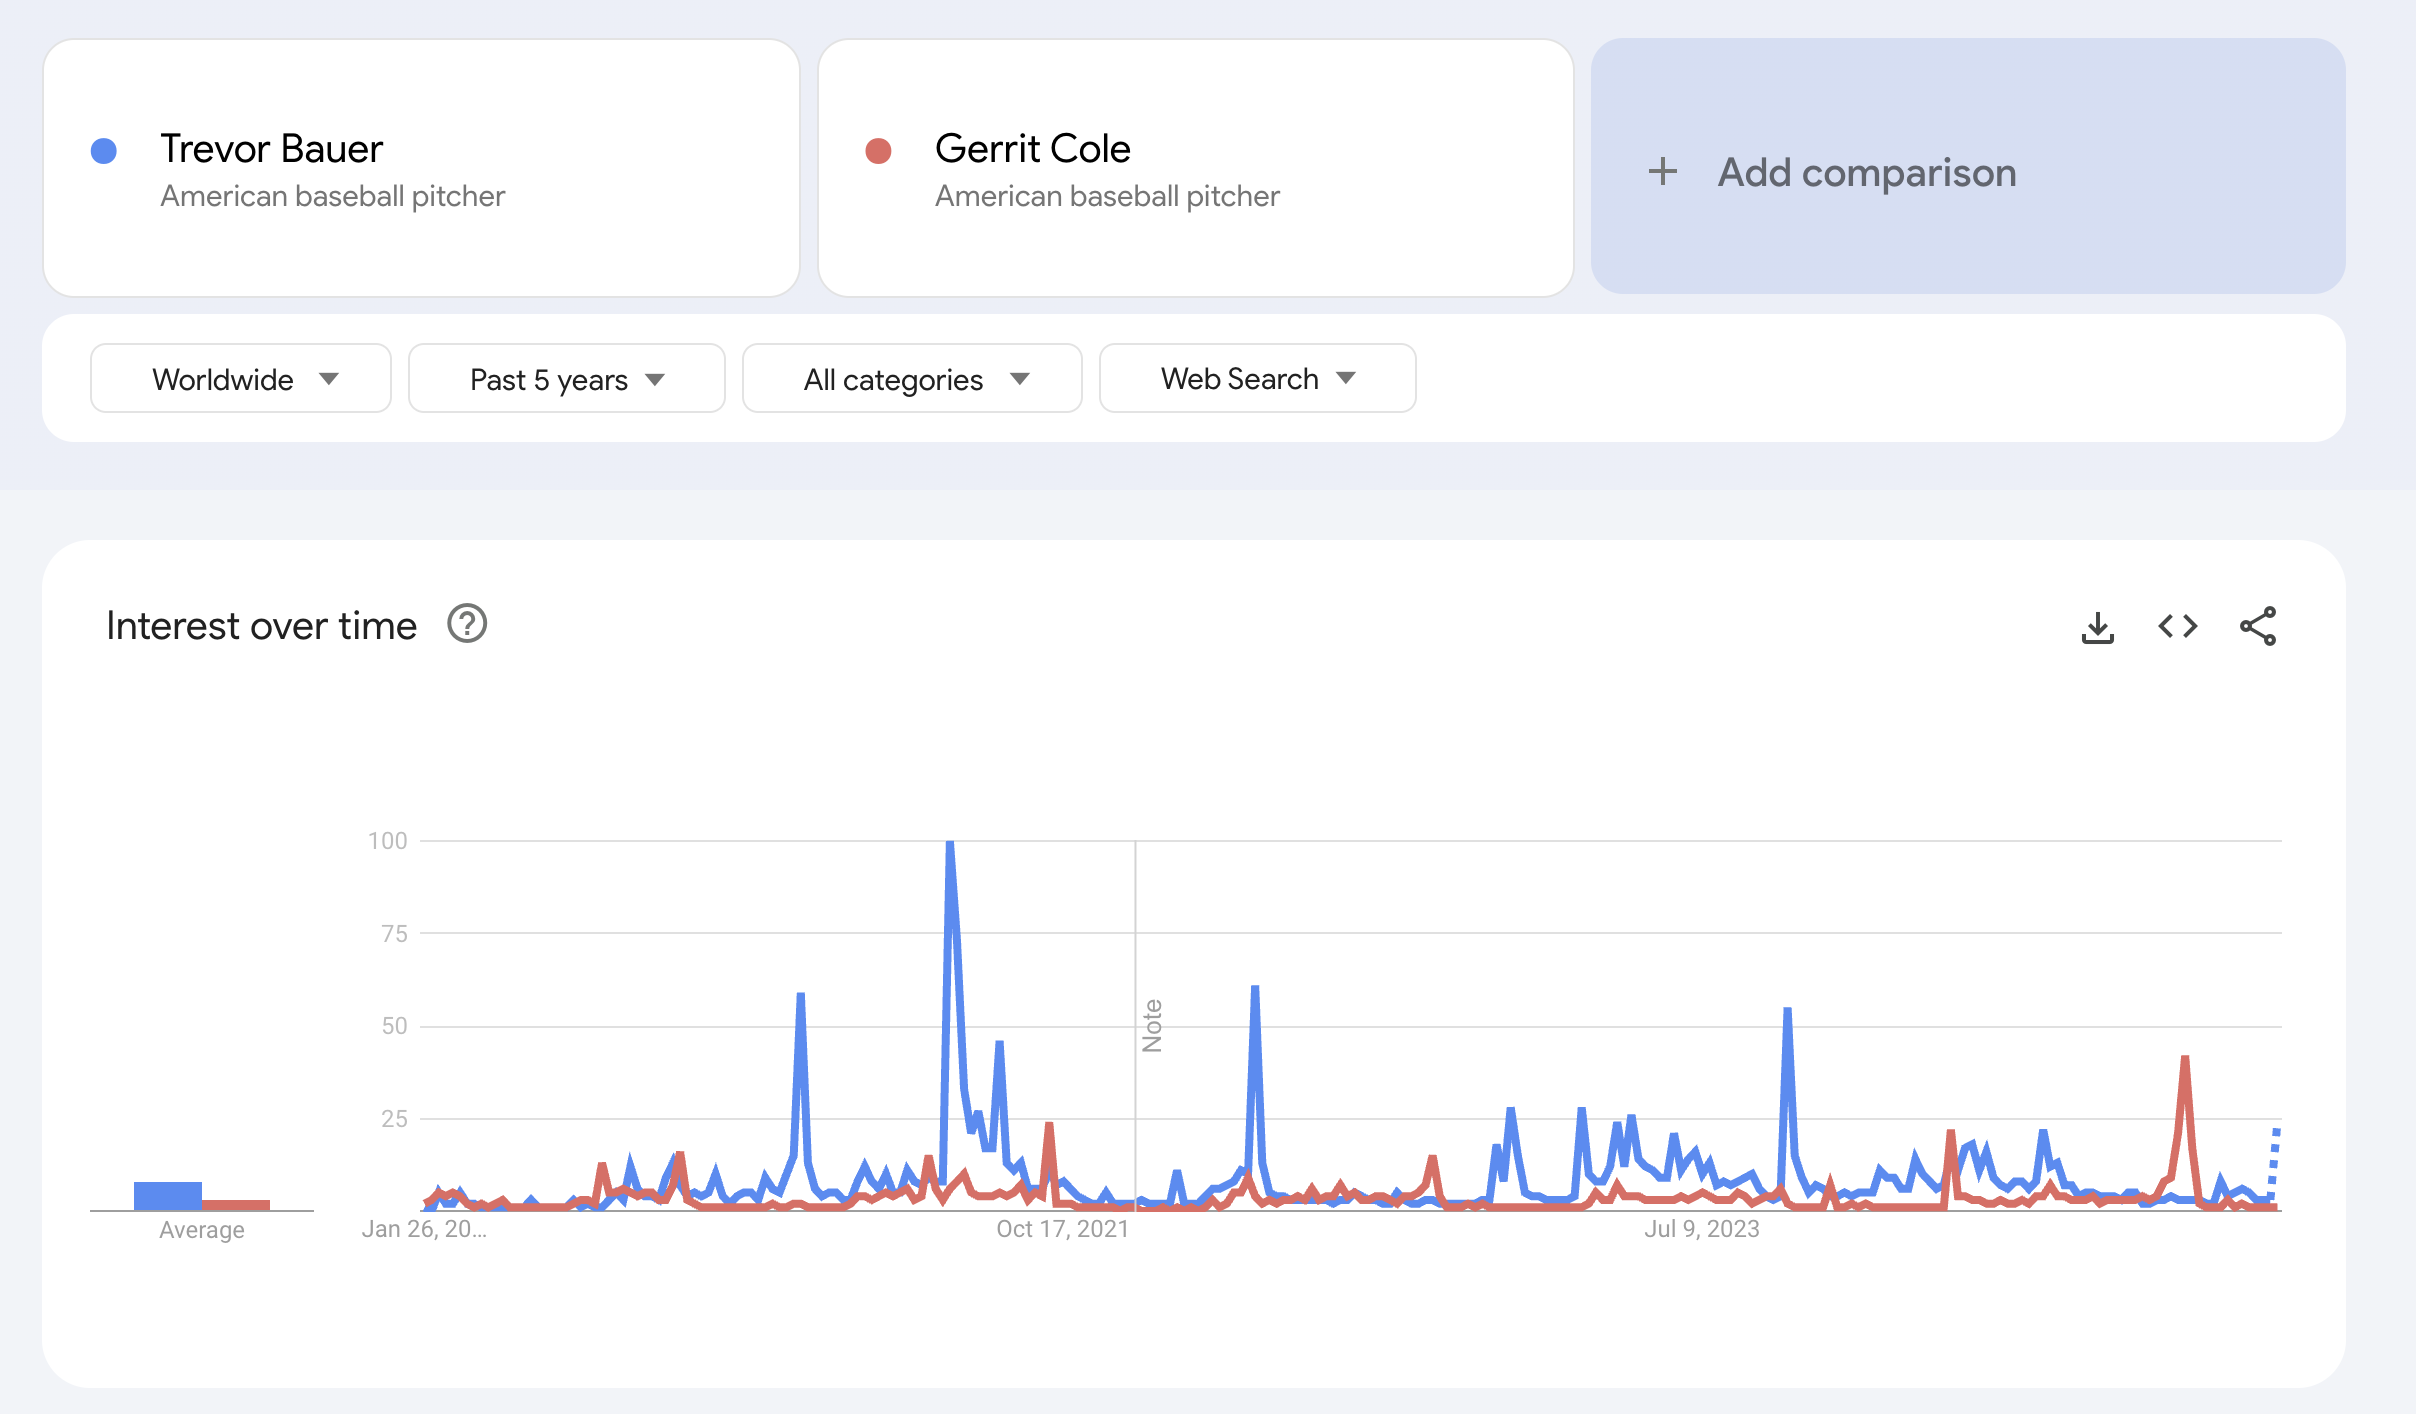Click the peak spike on the blue line
Image resolution: width=2416 pixels, height=1414 pixels.
(x=949, y=845)
